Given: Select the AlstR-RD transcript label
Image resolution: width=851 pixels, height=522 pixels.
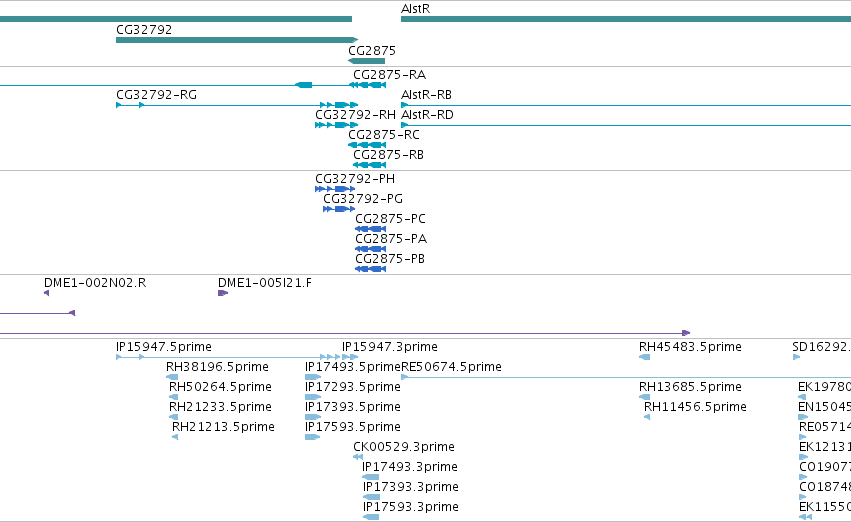Looking at the screenshot, I should pyautogui.click(x=427, y=115).
